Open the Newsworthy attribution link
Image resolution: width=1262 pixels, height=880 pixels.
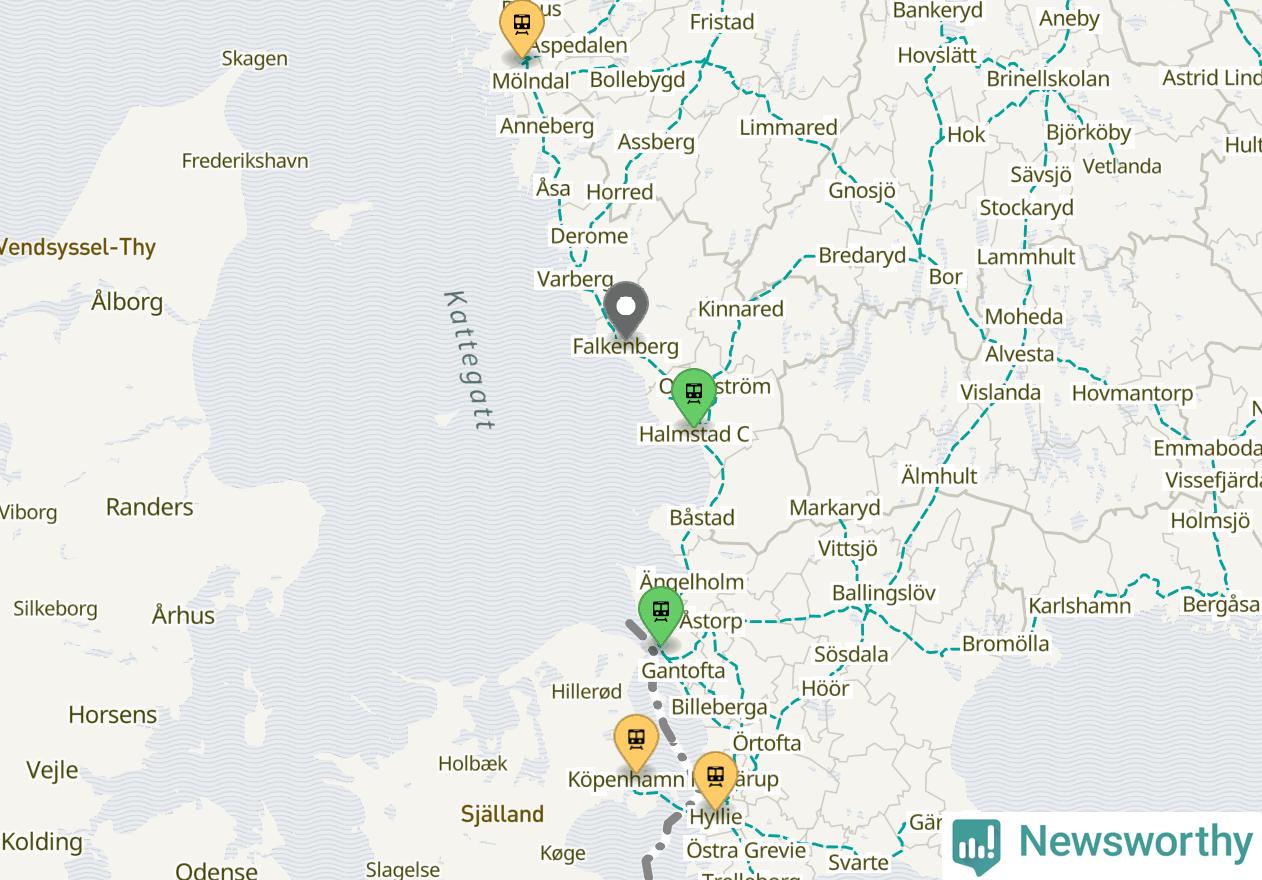coord(1103,845)
